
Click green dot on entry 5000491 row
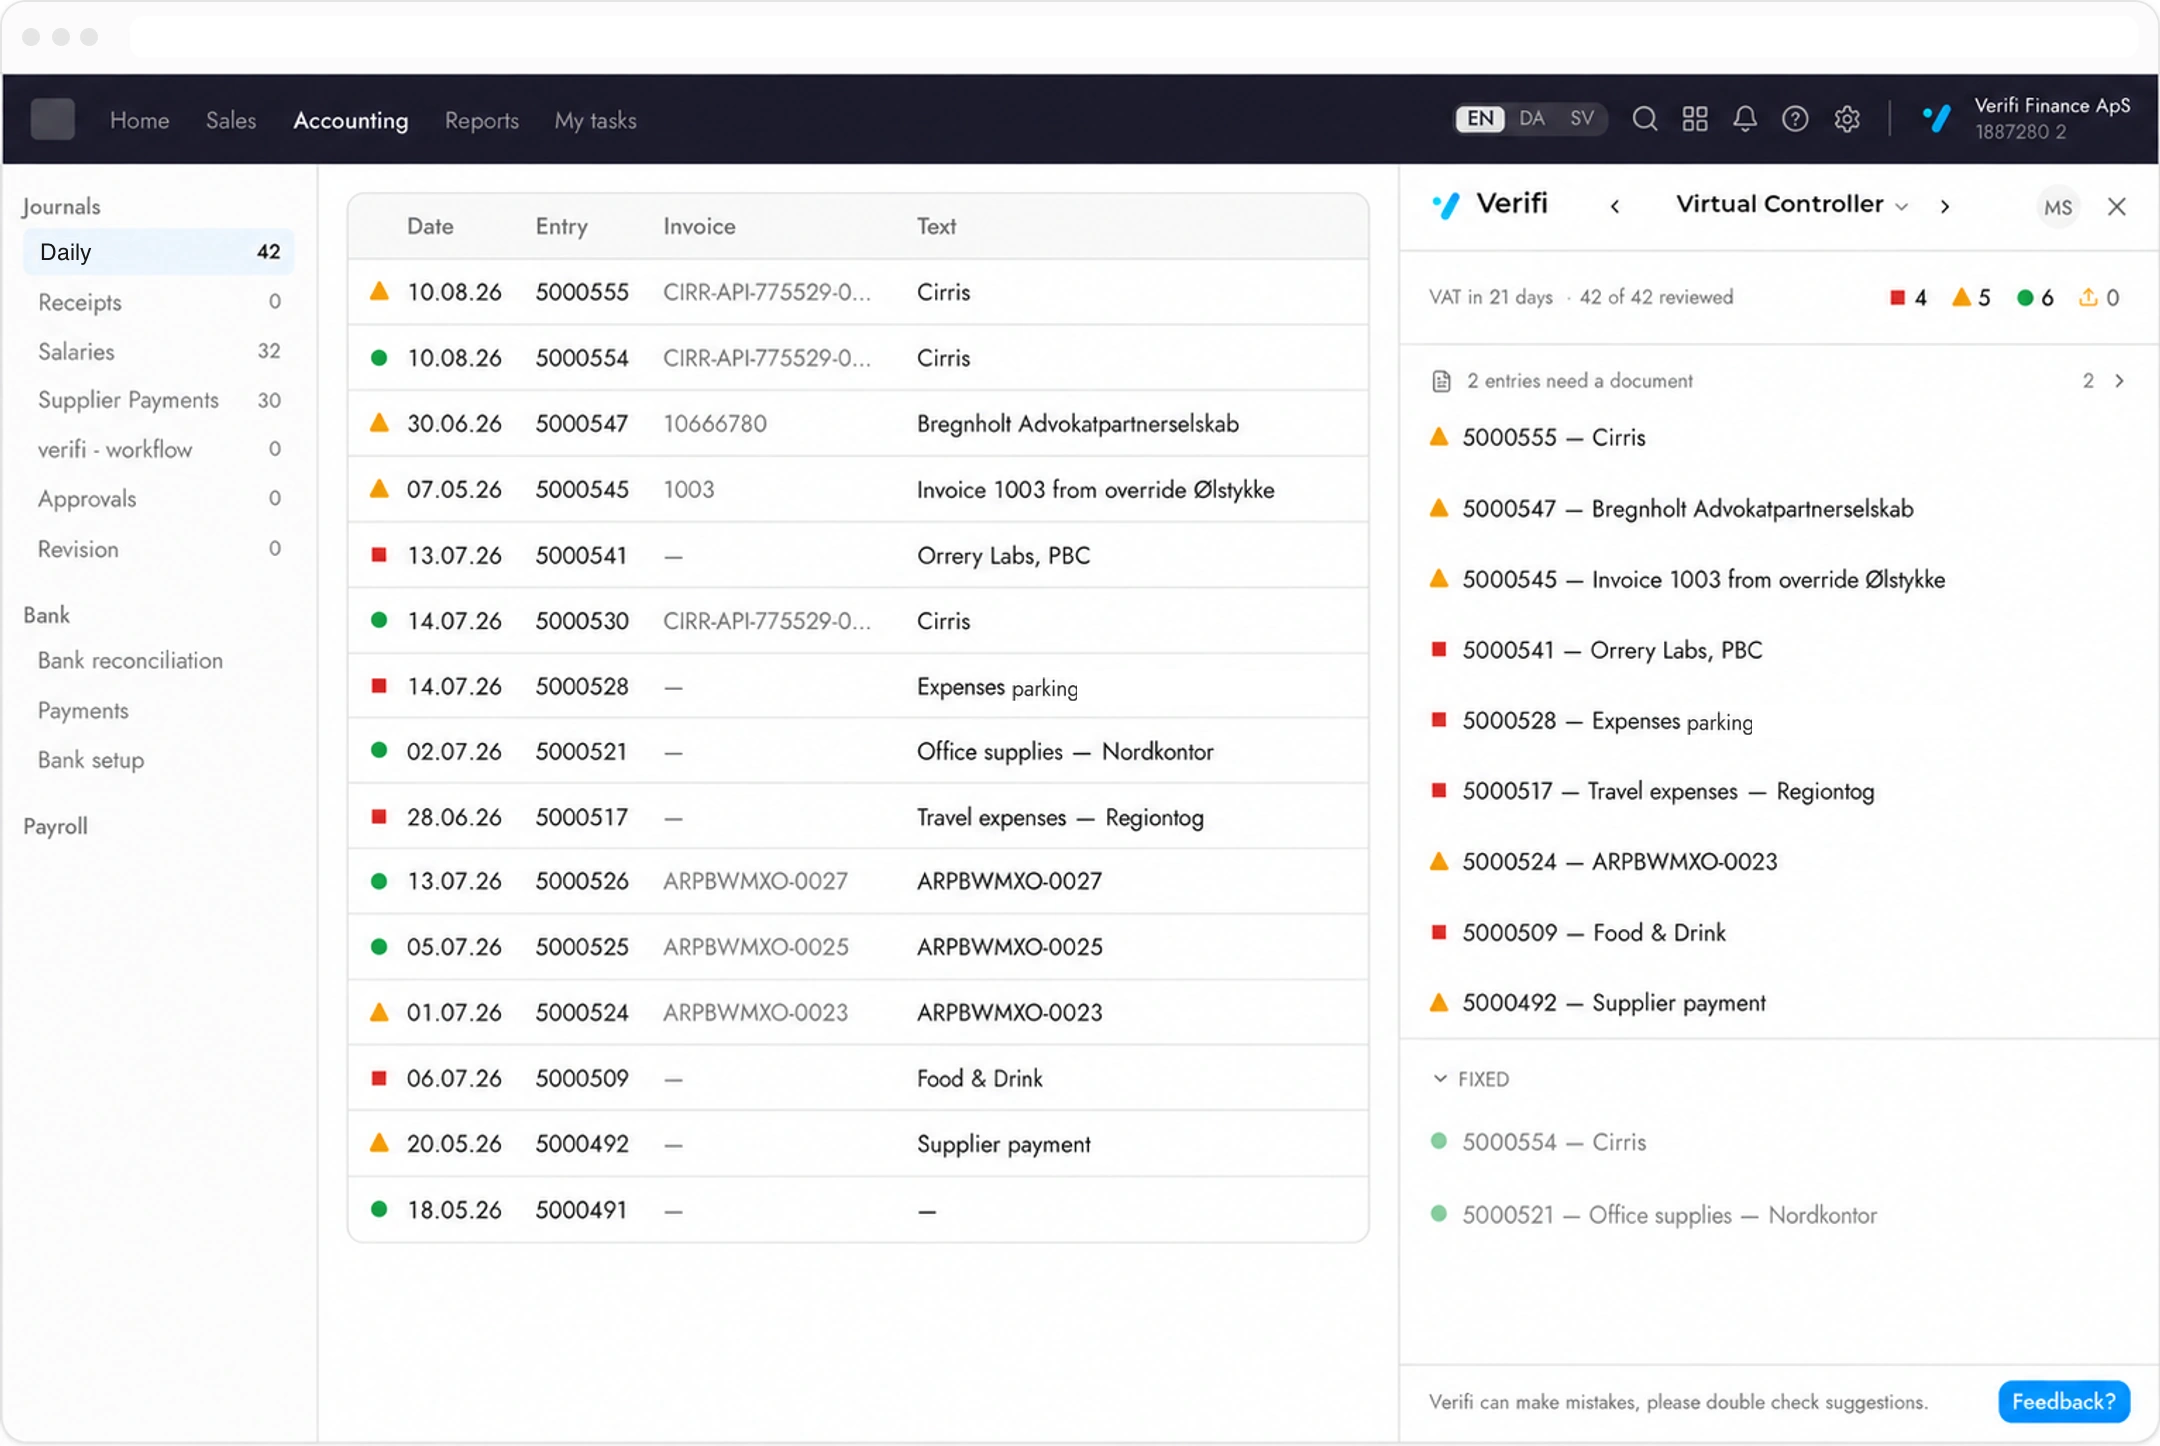pos(379,1209)
